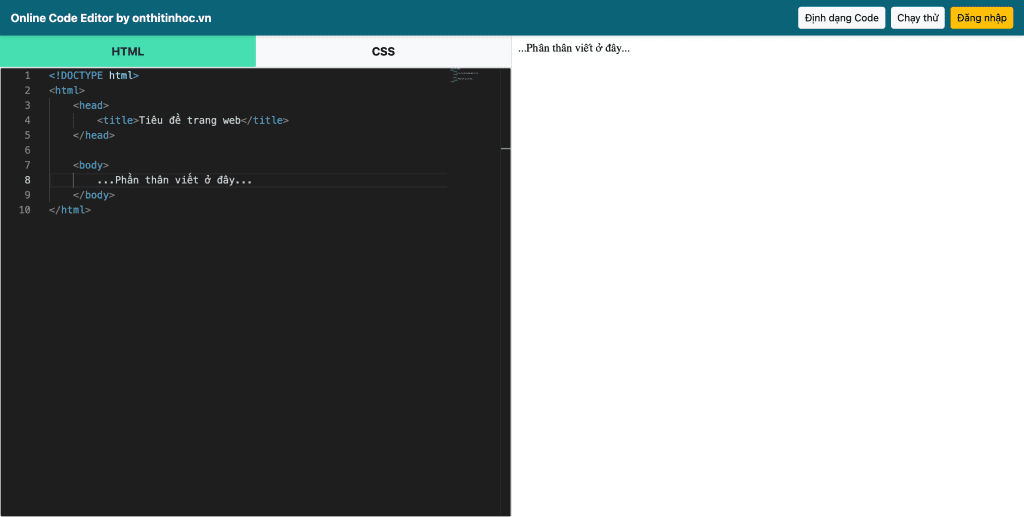Click the '...Phần thân viết ở đây...' code line

[175, 180]
